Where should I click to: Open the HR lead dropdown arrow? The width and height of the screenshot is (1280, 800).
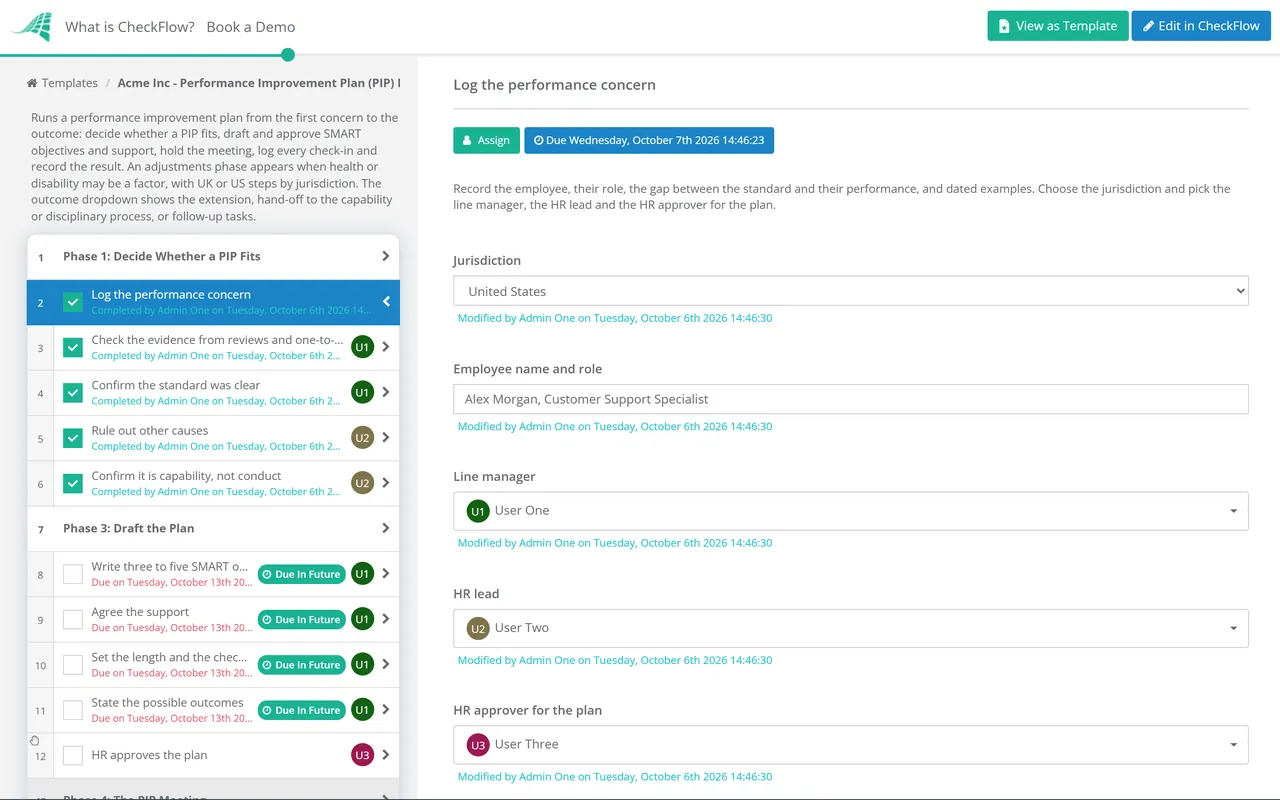tap(1233, 628)
